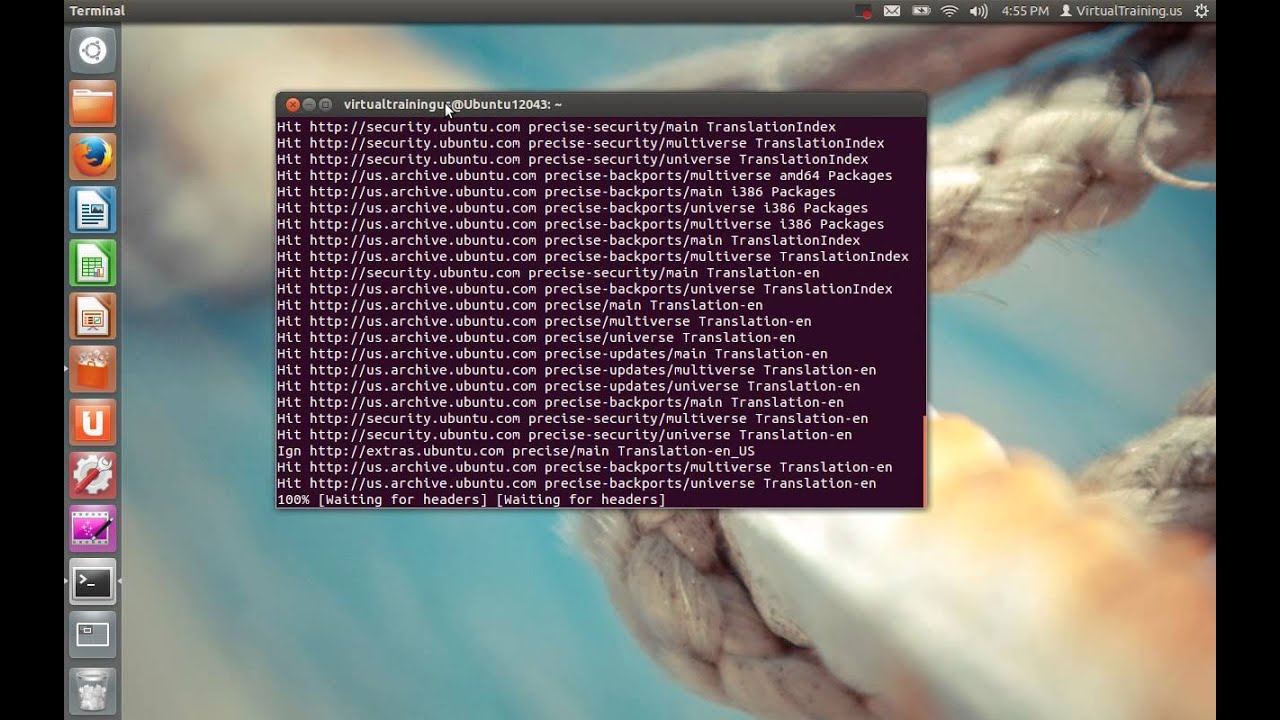Minimize the terminal window
The image size is (1280, 720).
point(309,104)
